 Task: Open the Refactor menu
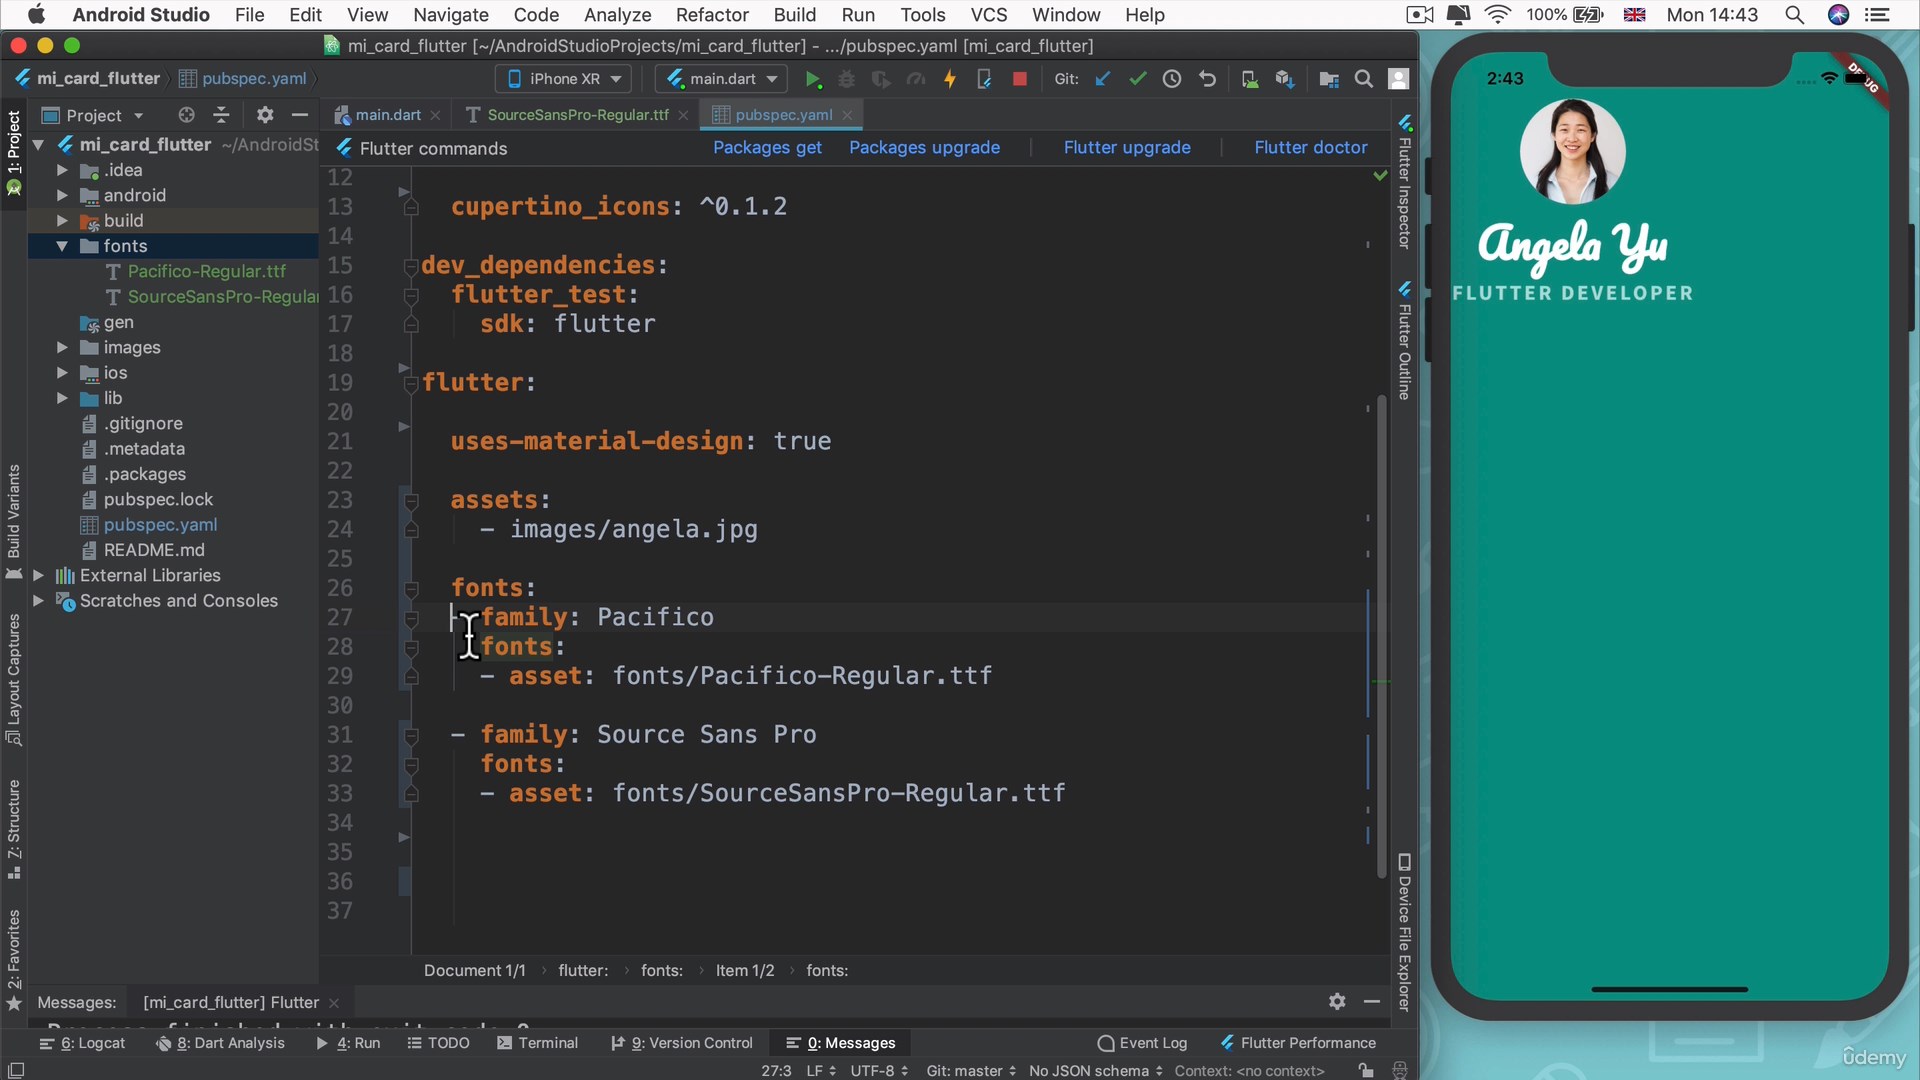[x=712, y=15]
